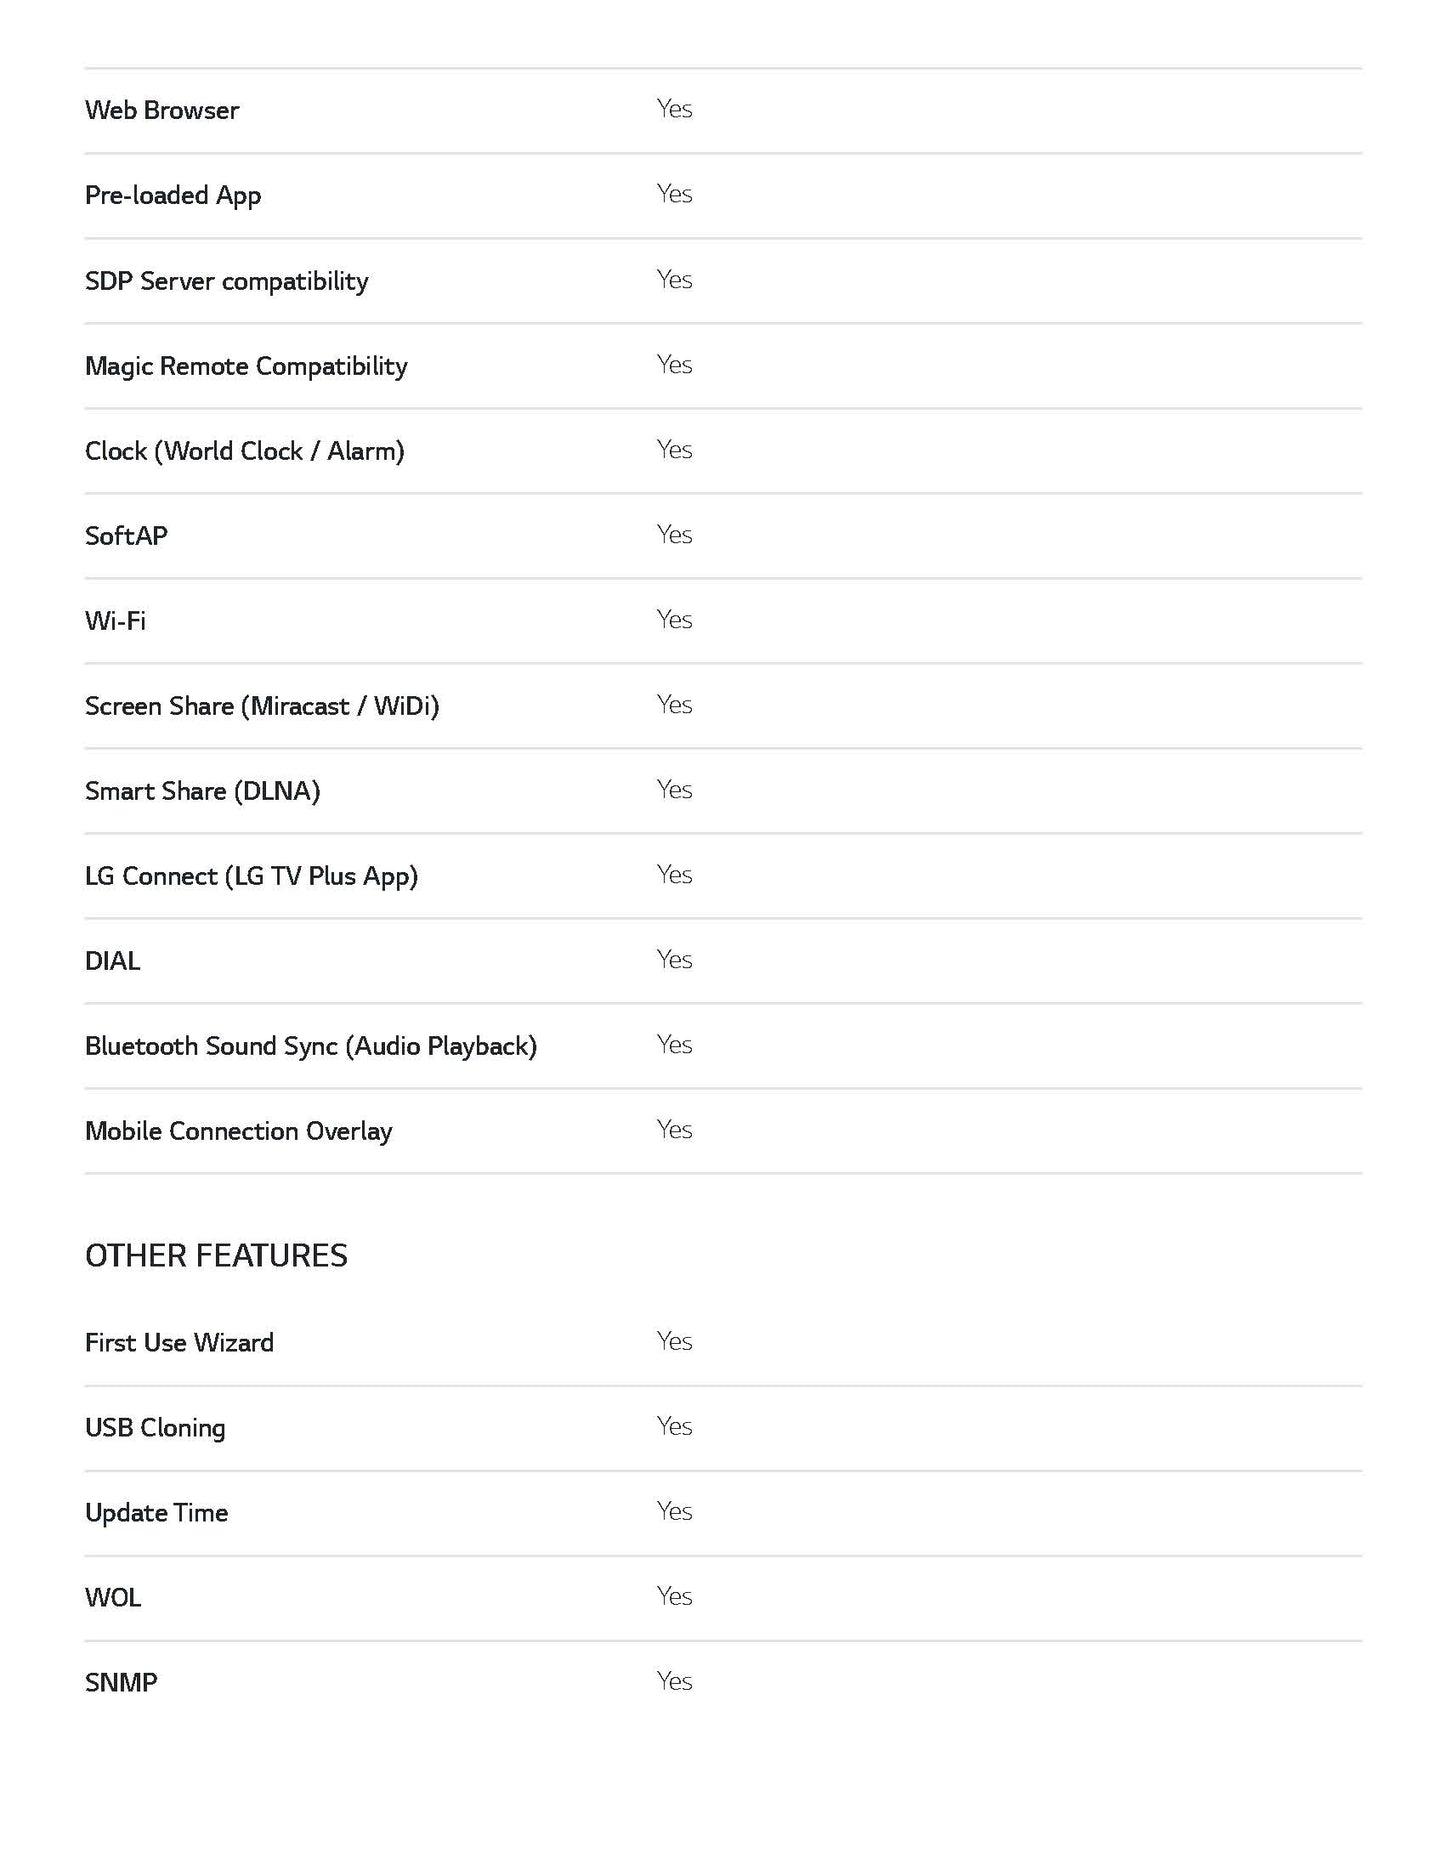
Task: Select Clock (World Clock / Alarm) entry
Action: [x=244, y=451]
